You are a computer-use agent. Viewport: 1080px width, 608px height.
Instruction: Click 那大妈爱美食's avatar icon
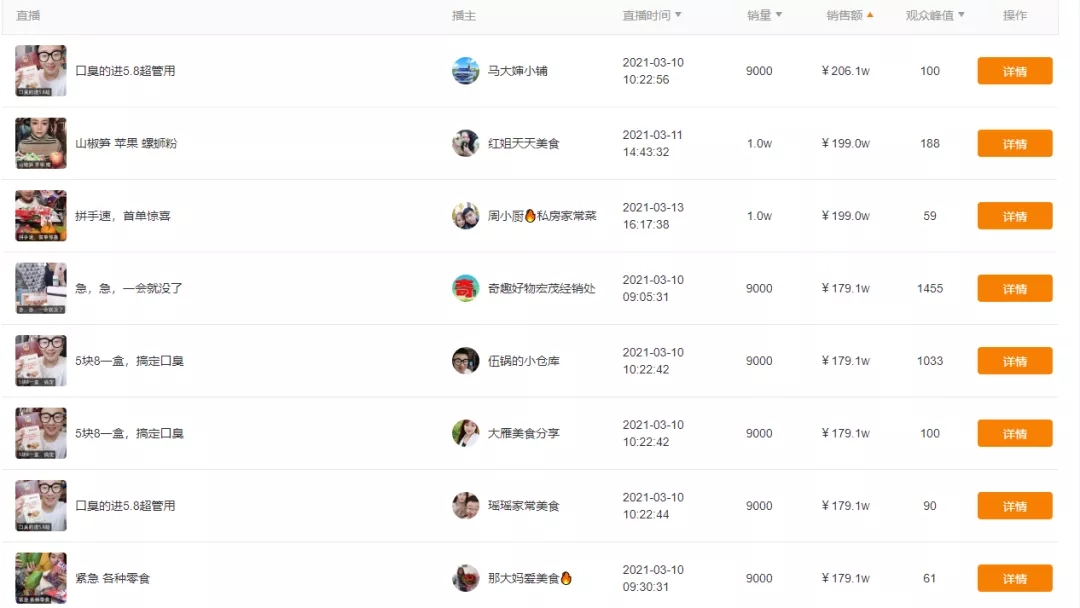466,577
